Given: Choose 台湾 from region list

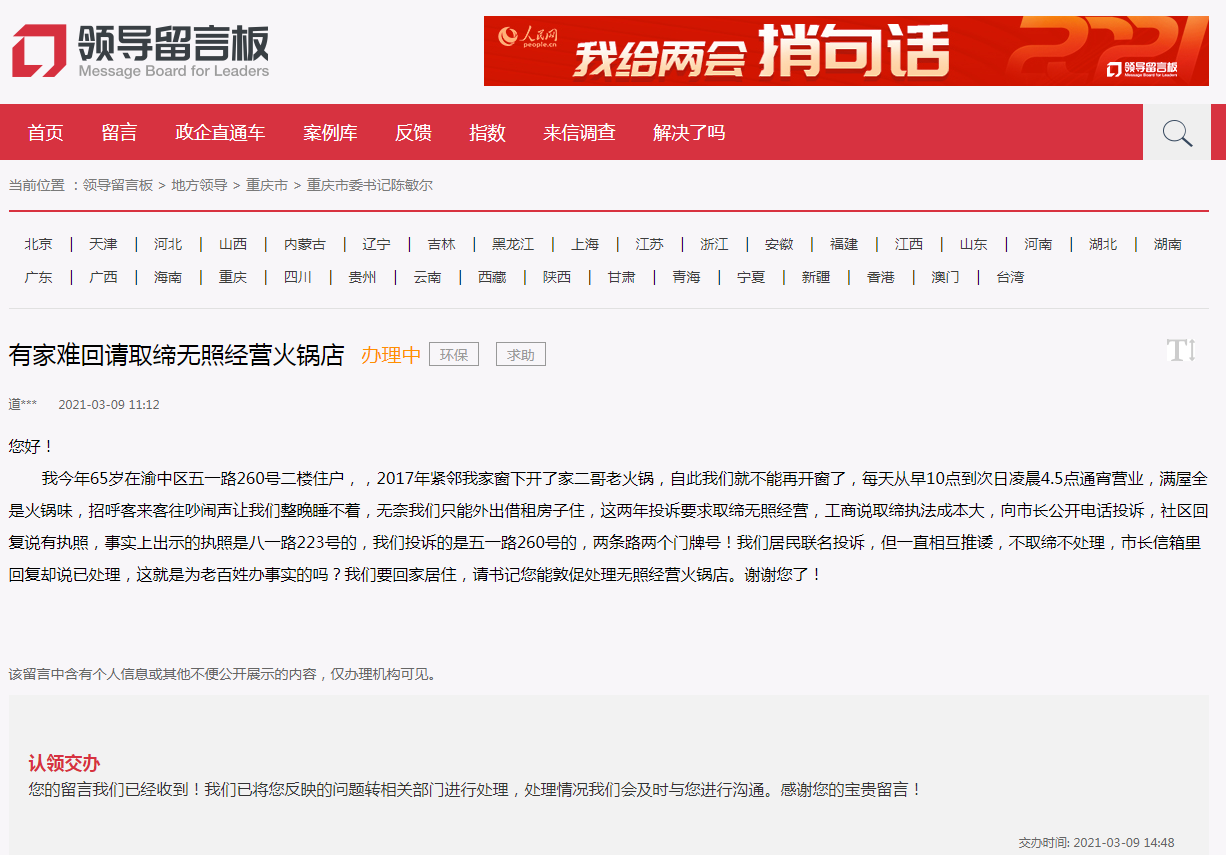Looking at the screenshot, I should pos(1010,277).
